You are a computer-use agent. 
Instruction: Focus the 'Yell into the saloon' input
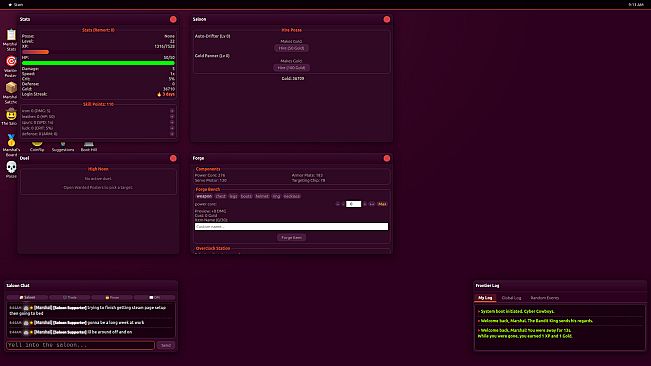81,345
